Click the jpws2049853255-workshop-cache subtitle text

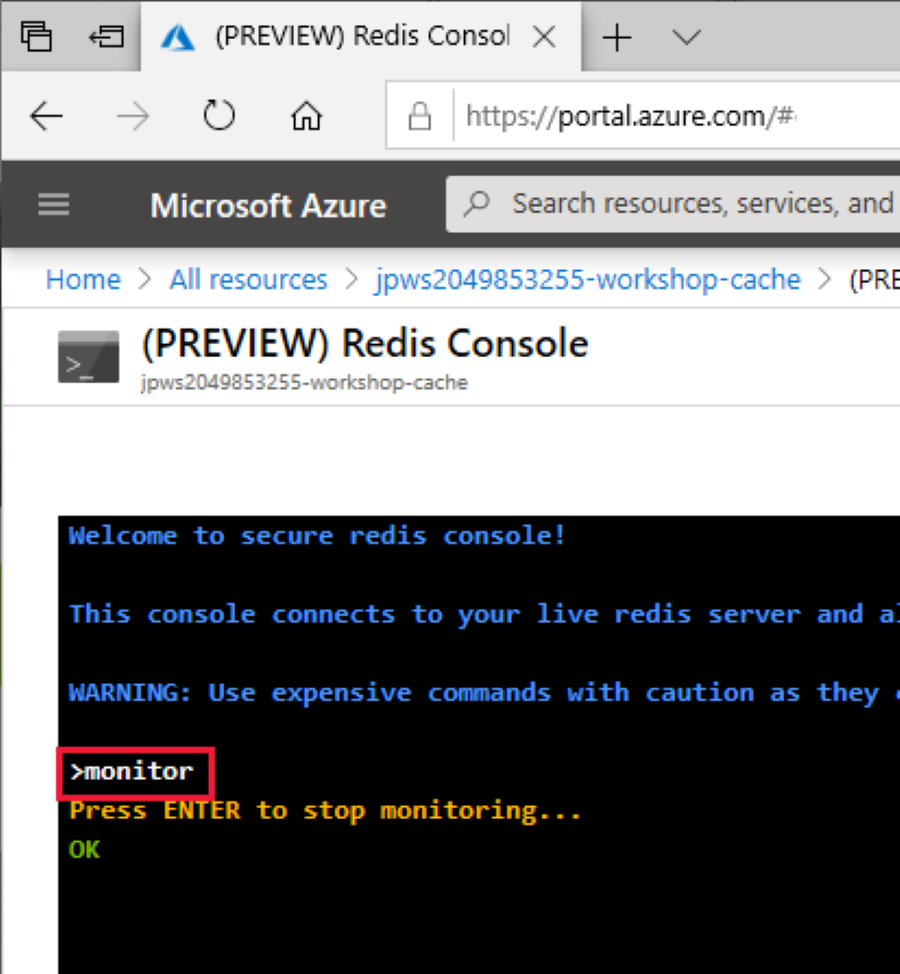click(x=304, y=382)
